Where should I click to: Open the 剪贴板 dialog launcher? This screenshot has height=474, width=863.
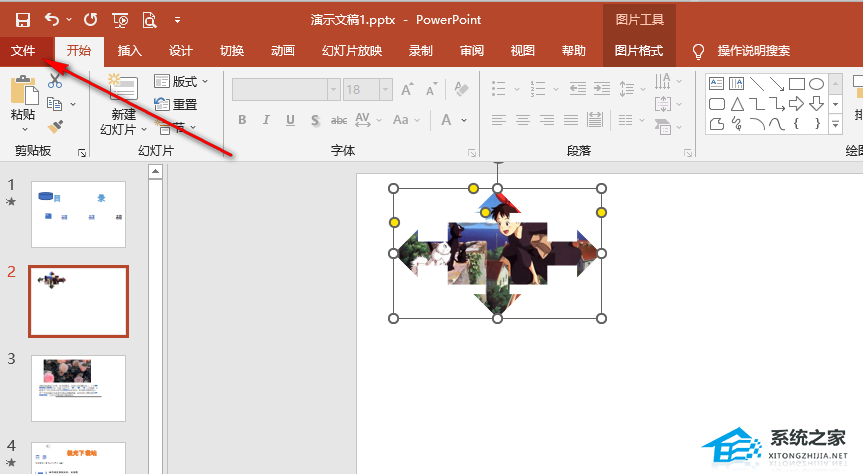[x=82, y=152]
